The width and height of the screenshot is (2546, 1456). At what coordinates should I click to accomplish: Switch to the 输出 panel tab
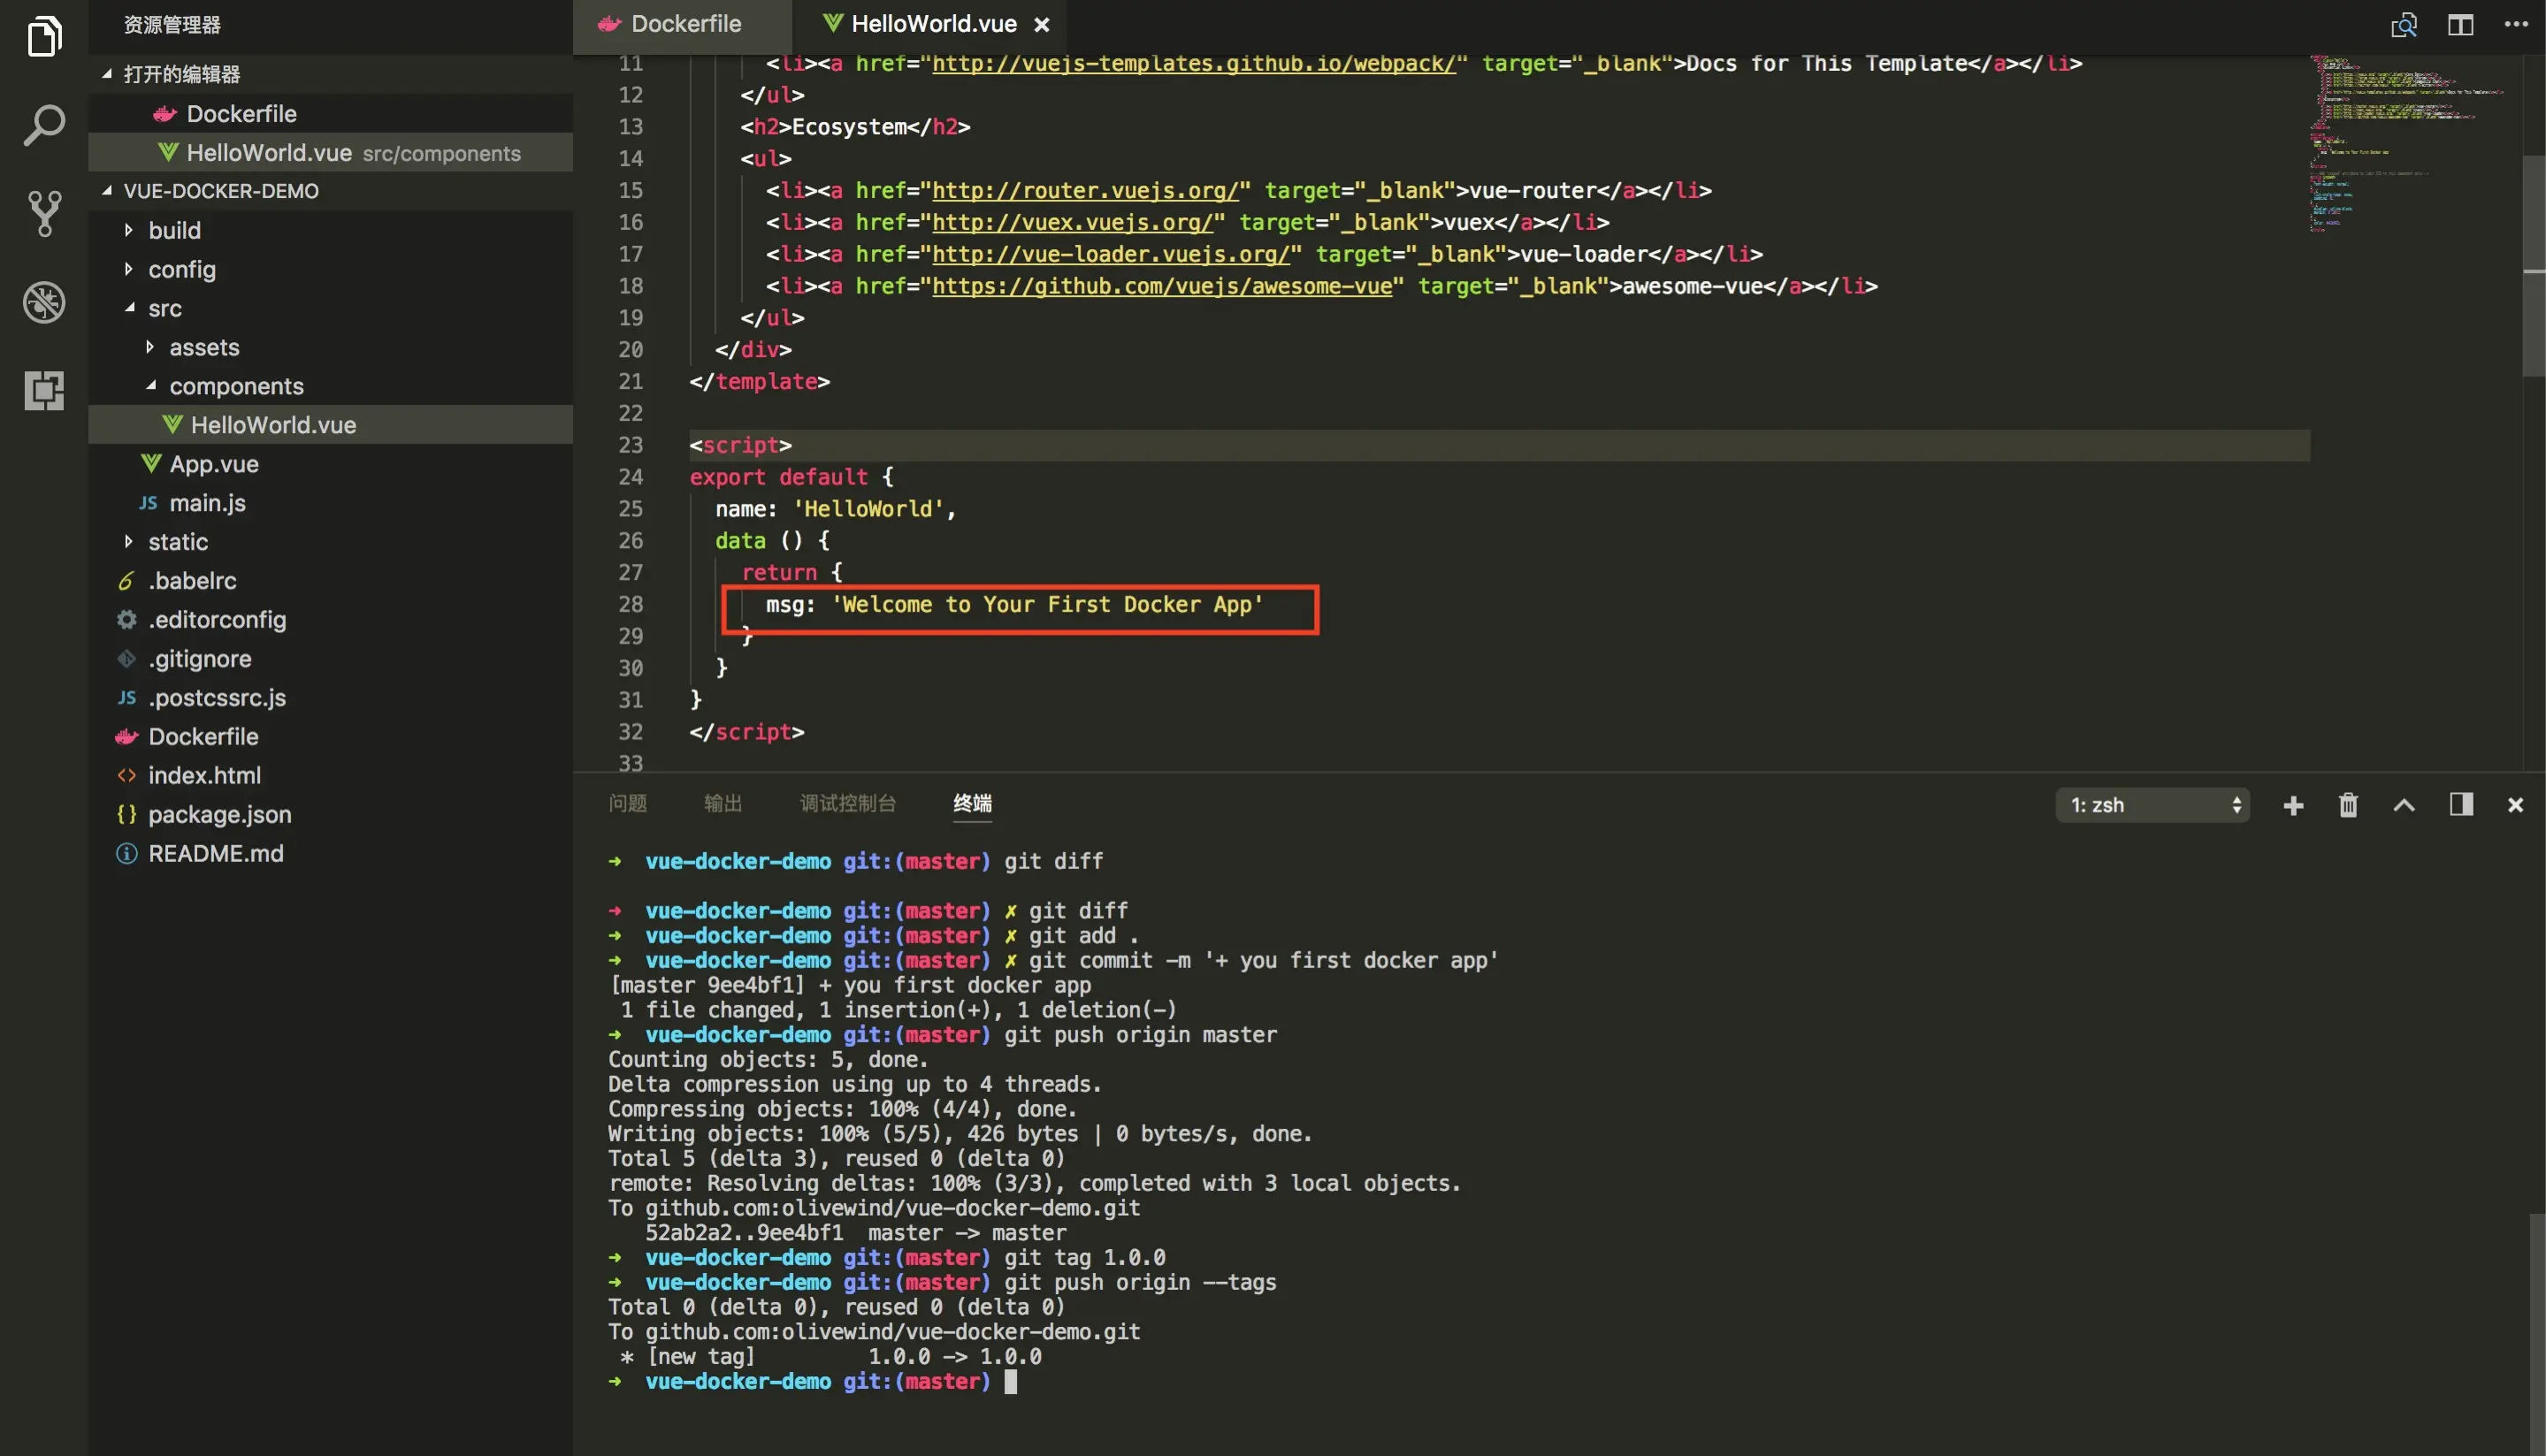coord(722,803)
